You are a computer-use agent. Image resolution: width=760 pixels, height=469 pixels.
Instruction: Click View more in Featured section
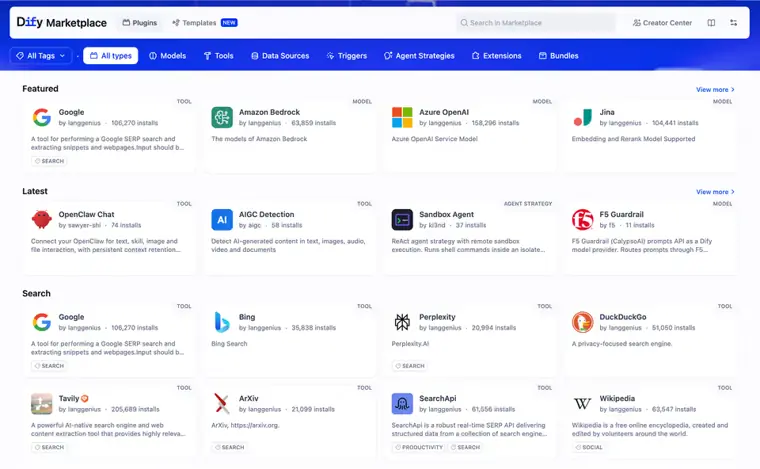click(715, 90)
